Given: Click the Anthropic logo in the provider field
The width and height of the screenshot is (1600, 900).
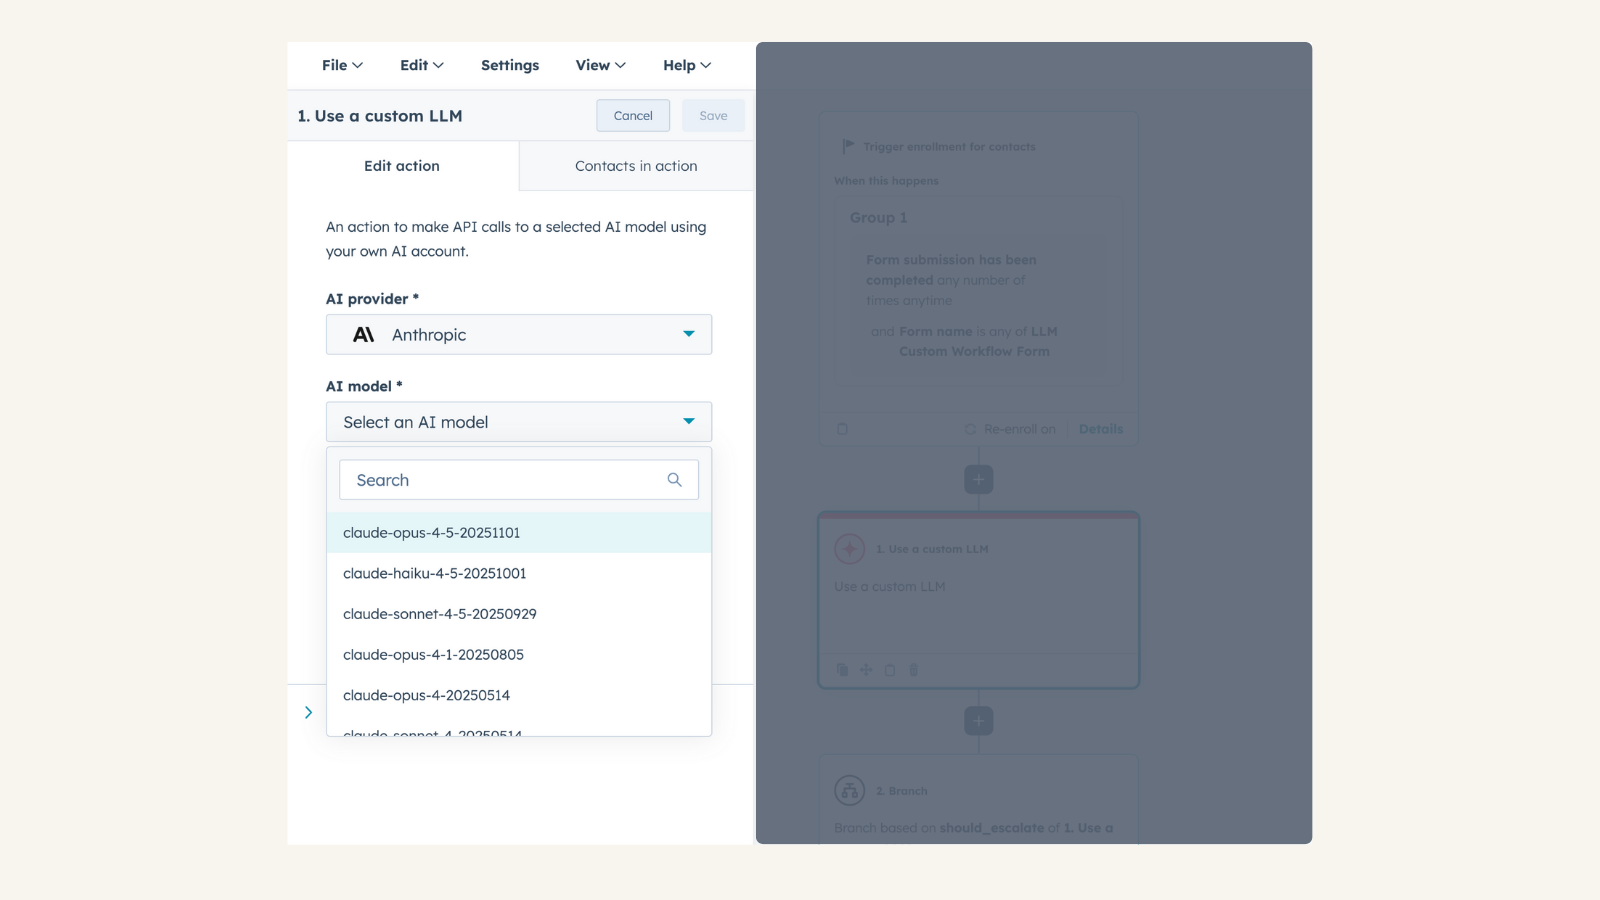Looking at the screenshot, I should coord(366,334).
